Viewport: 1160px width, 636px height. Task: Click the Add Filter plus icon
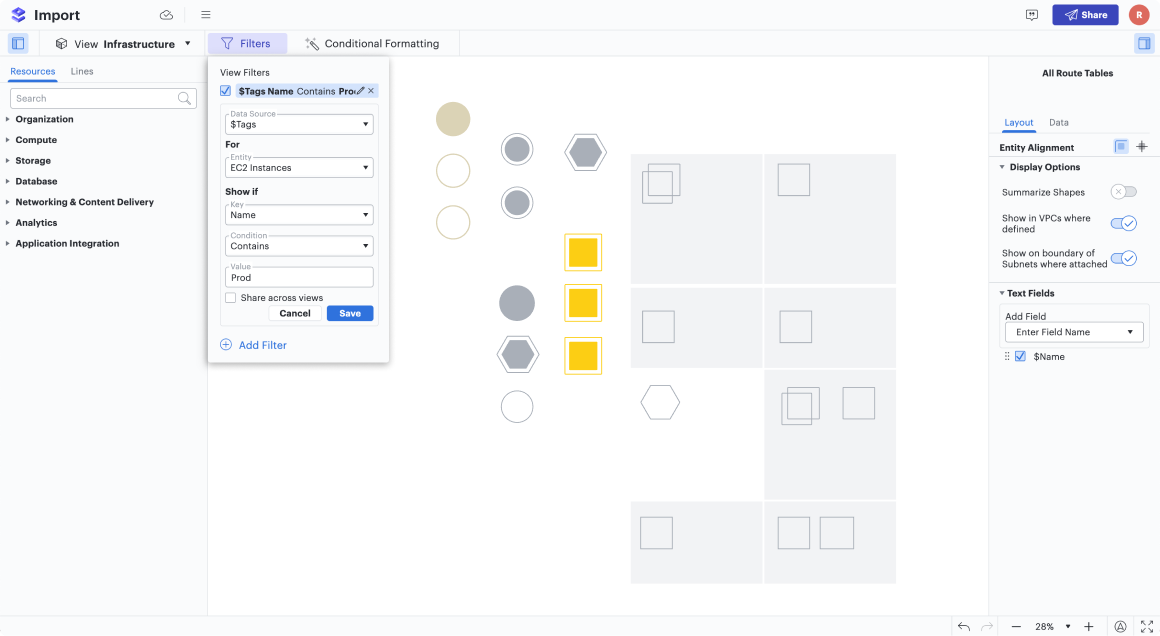226,345
